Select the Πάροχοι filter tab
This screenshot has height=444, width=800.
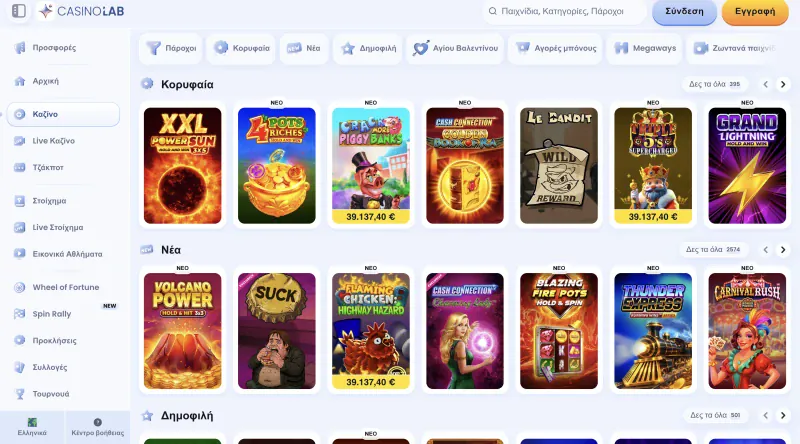pos(170,48)
